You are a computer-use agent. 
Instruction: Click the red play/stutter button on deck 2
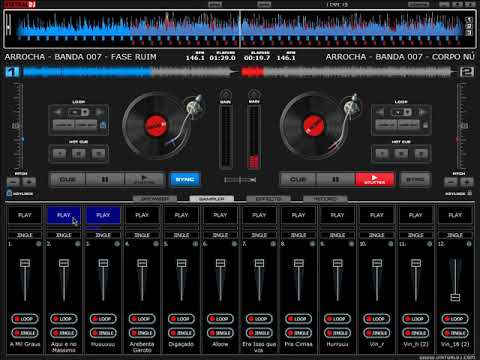(375, 179)
